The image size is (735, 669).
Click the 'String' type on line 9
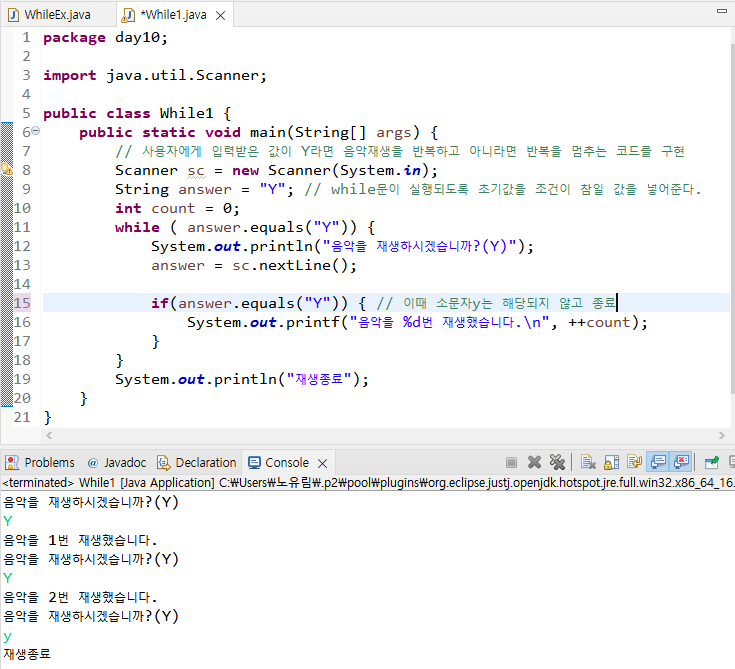(x=142, y=189)
